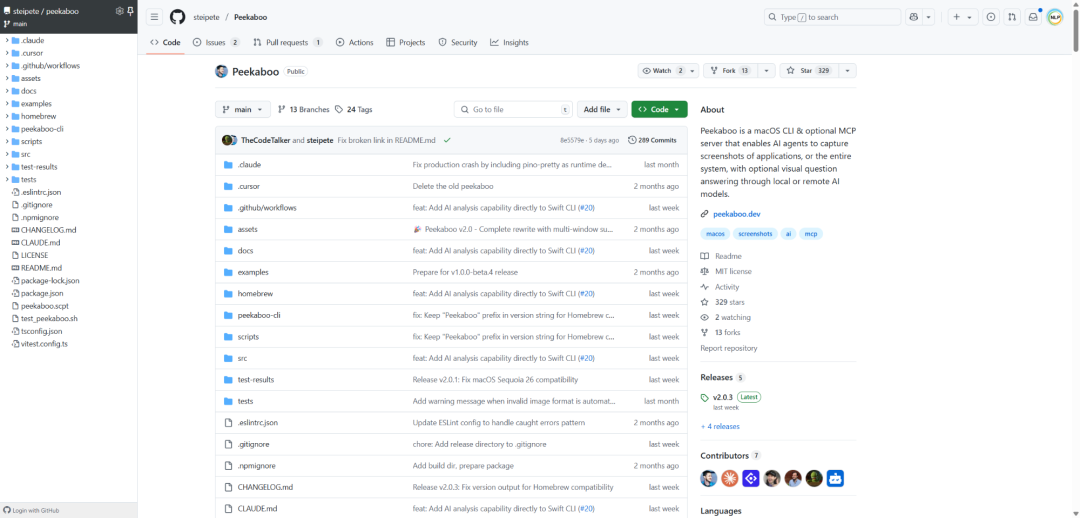
Task: Expand the .claude folder in sidebar tree
Action: (x=7, y=40)
